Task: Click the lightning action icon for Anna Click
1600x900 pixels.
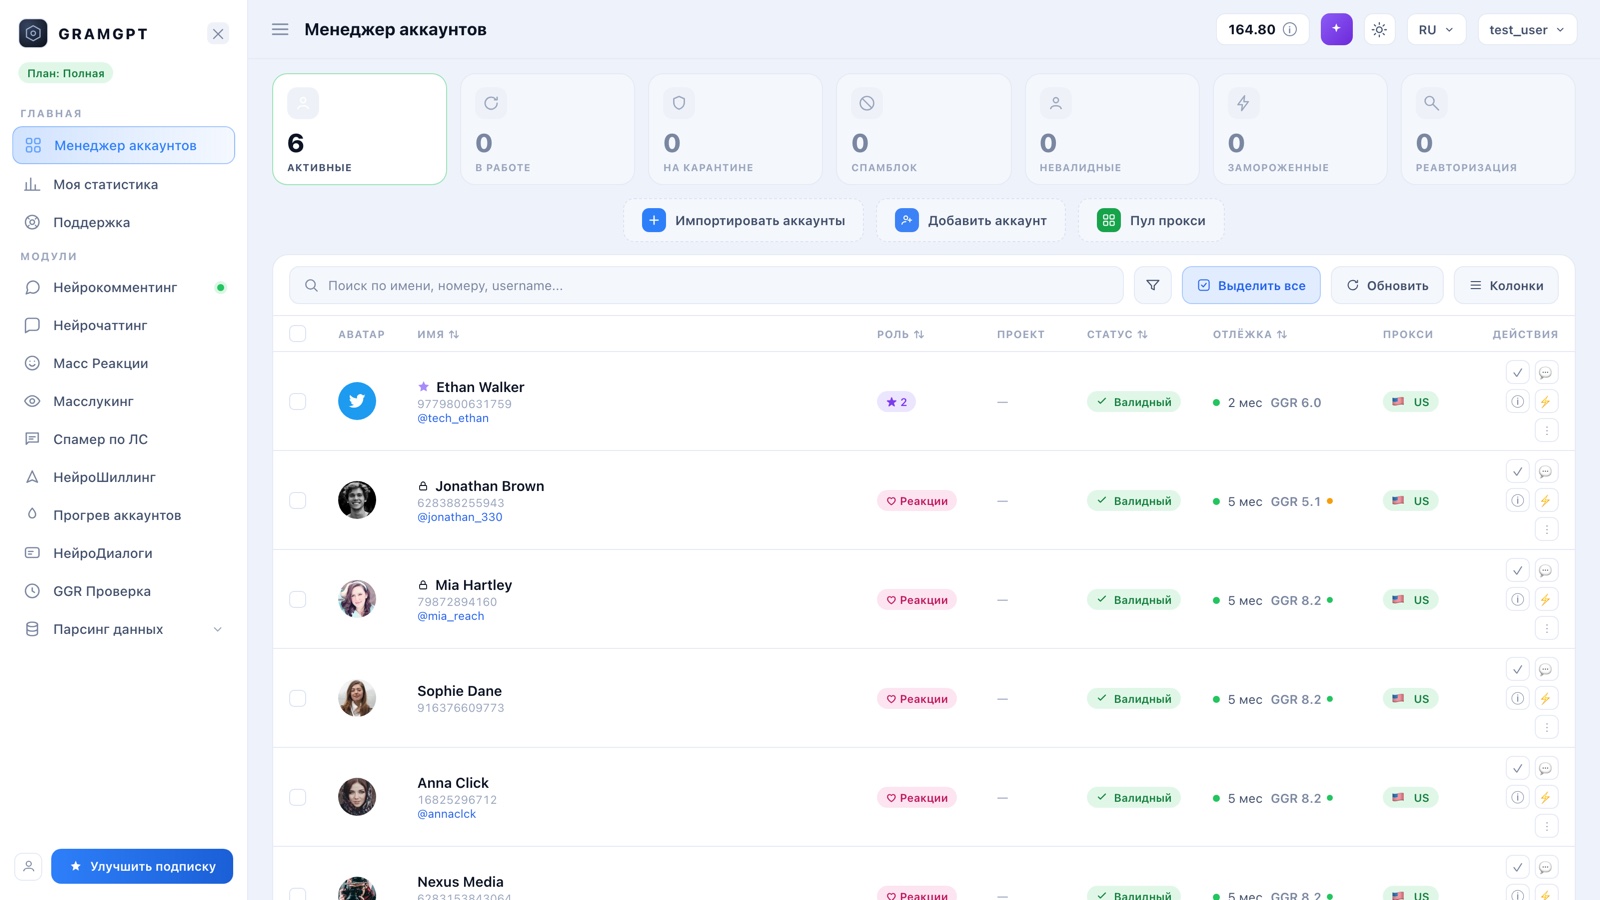Action: (1546, 798)
